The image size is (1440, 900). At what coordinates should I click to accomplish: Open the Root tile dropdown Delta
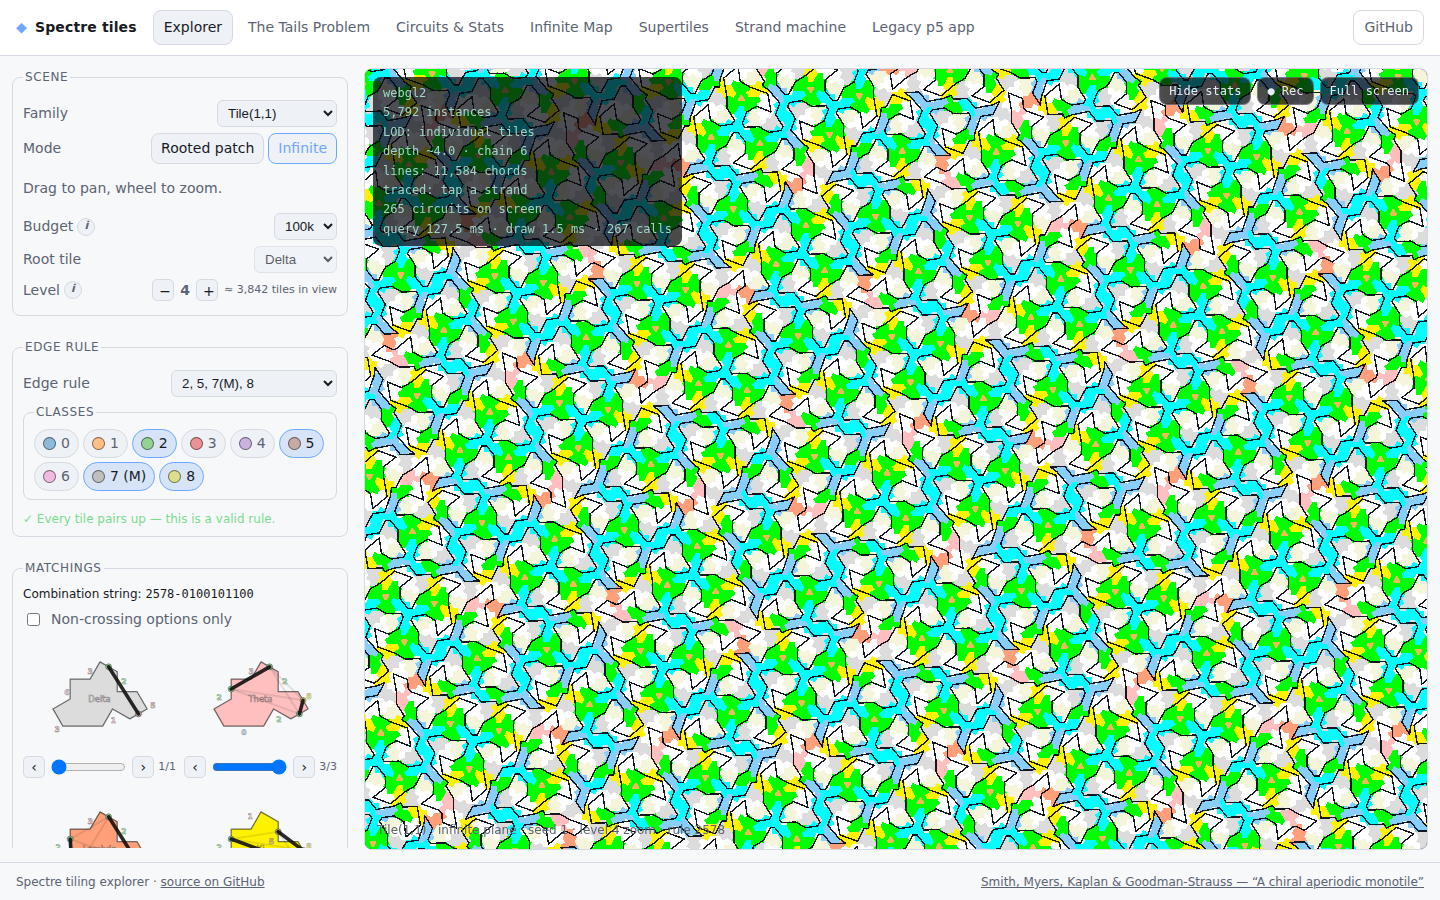295,260
